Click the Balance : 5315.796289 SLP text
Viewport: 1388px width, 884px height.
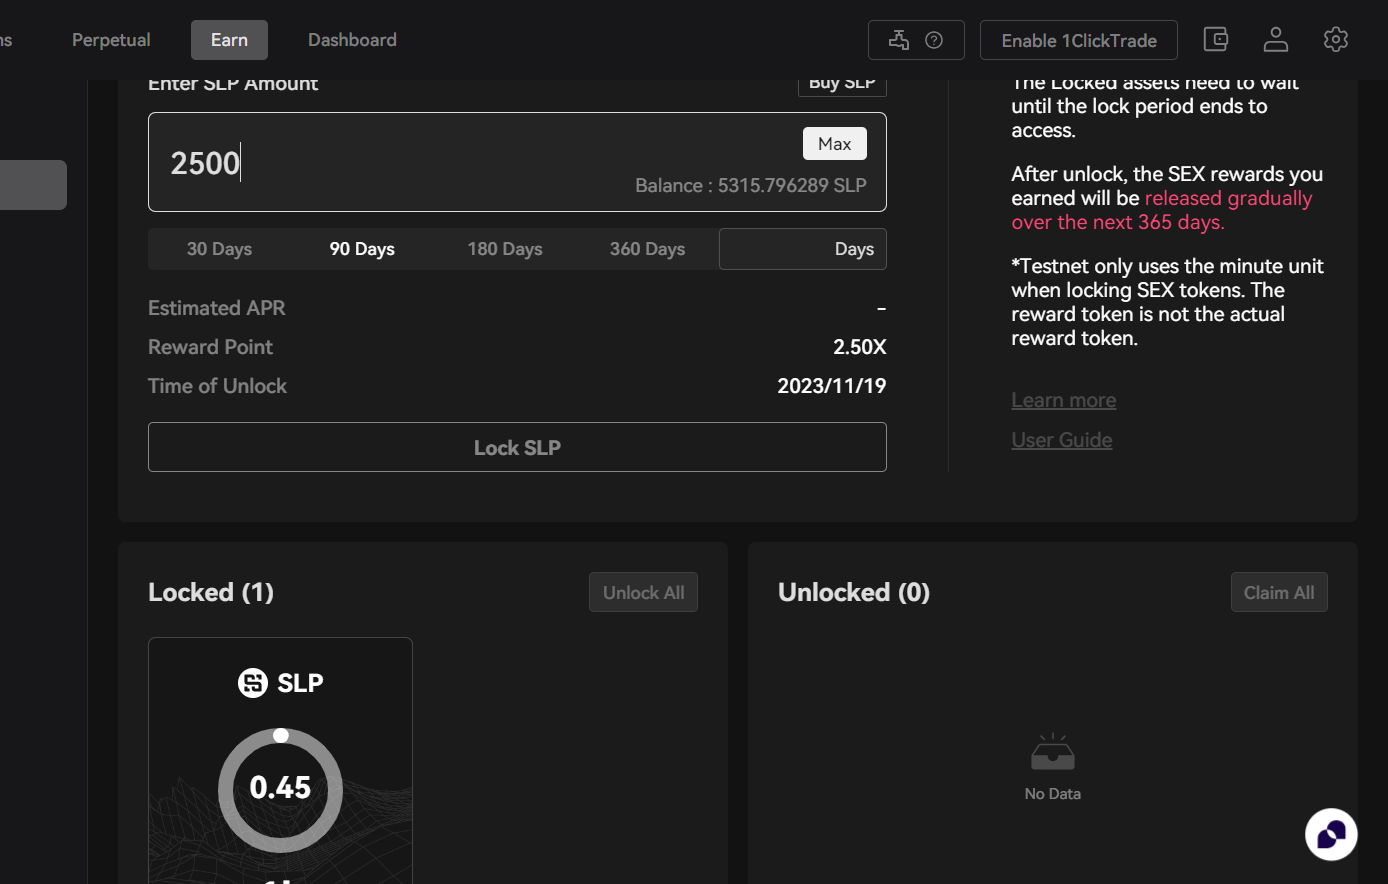pyautogui.click(x=751, y=186)
